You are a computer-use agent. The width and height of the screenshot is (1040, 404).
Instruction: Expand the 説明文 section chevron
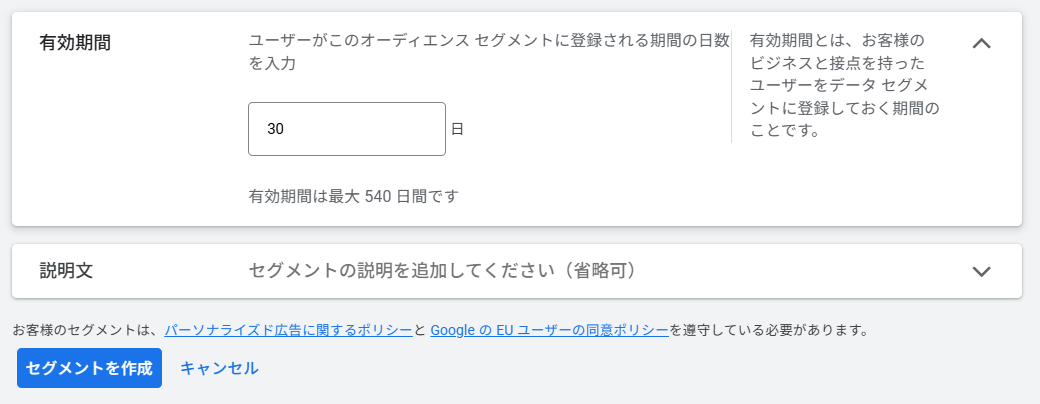981,271
